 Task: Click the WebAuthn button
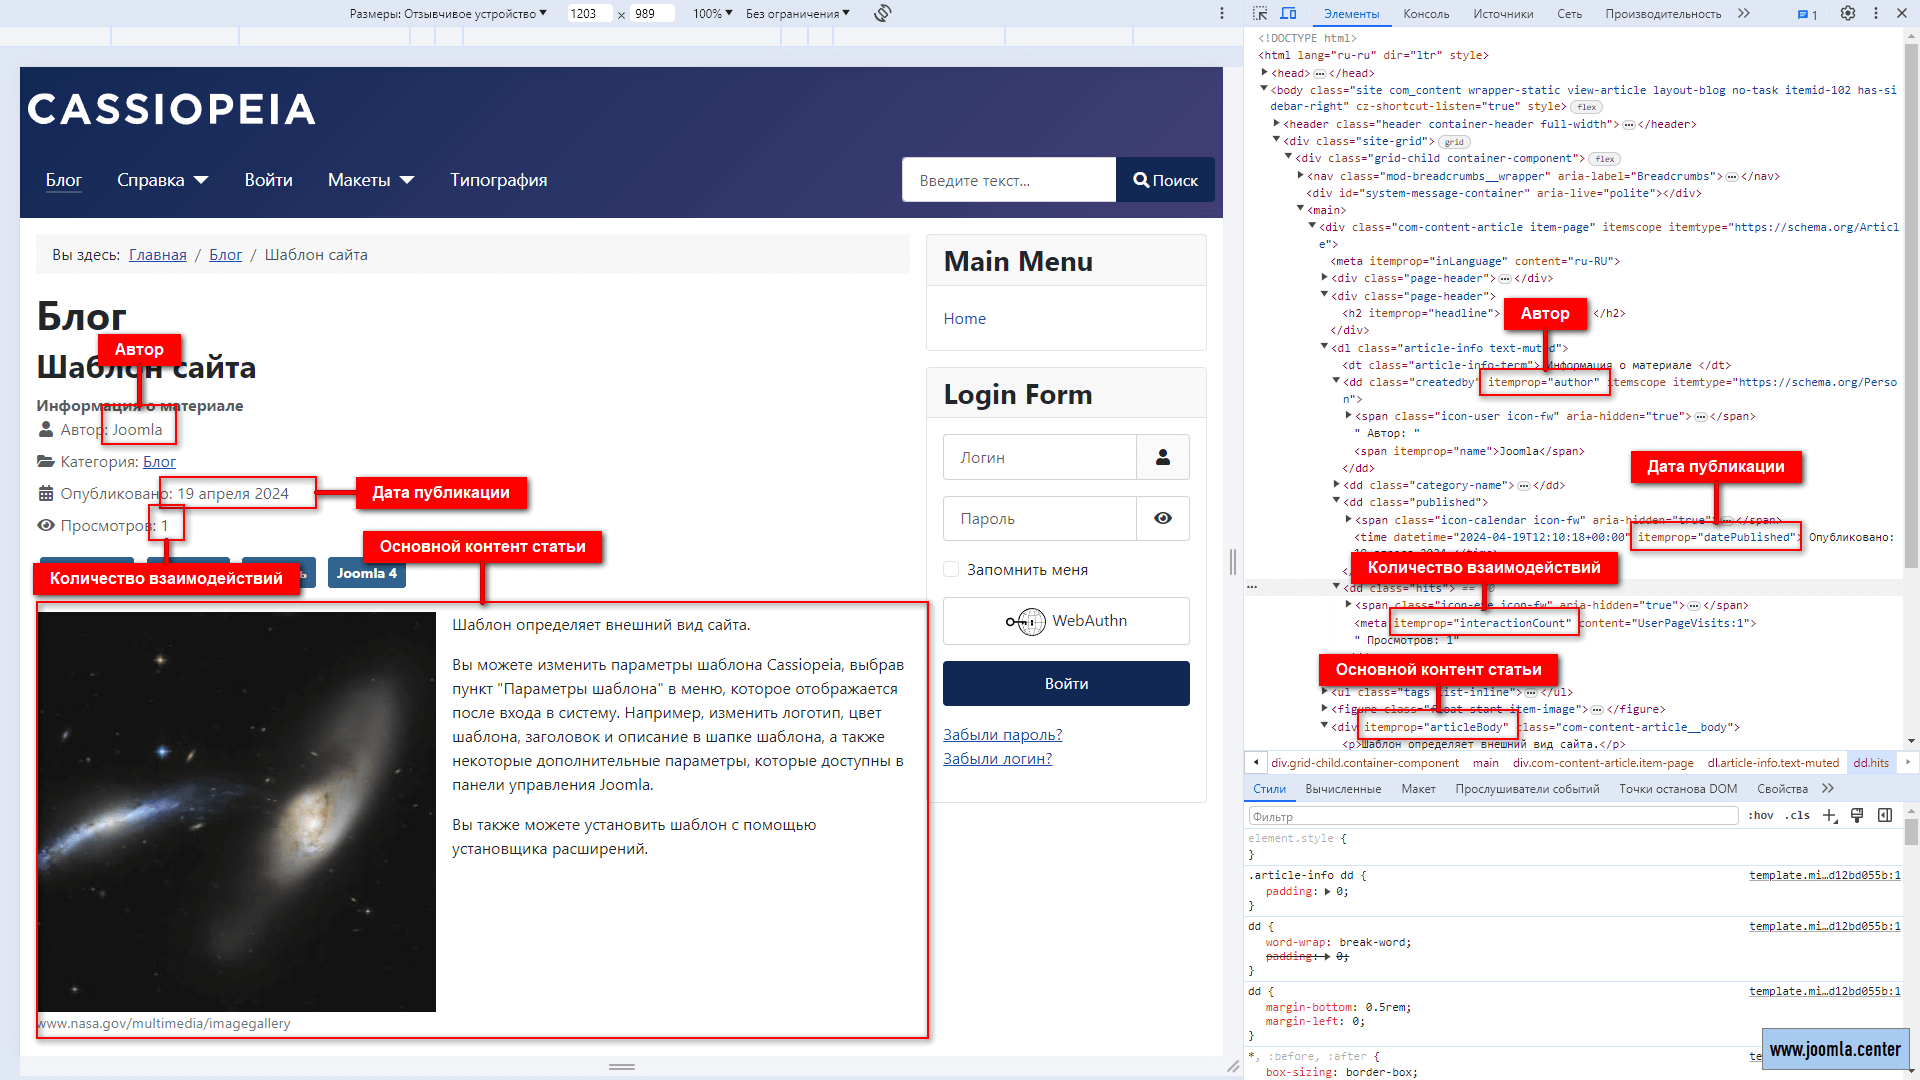(1066, 621)
